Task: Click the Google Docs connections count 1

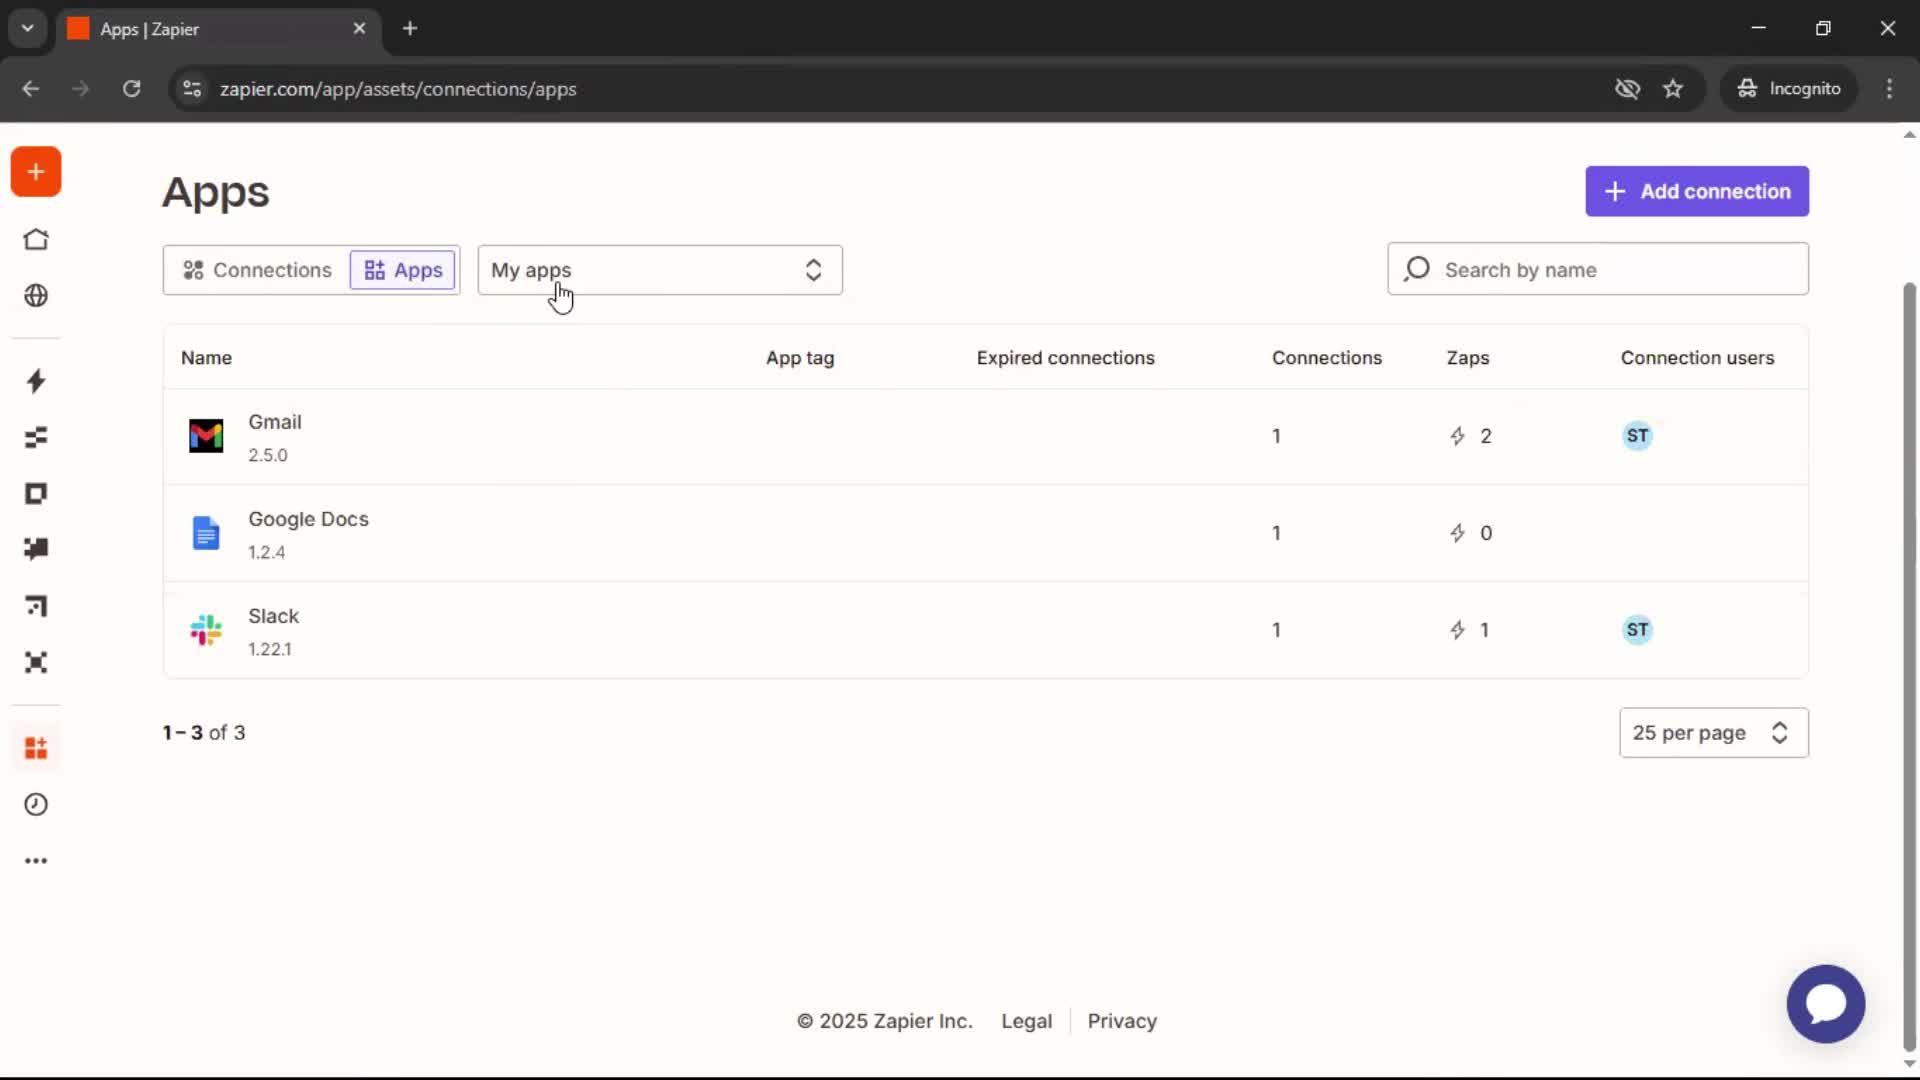Action: (x=1276, y=533)
